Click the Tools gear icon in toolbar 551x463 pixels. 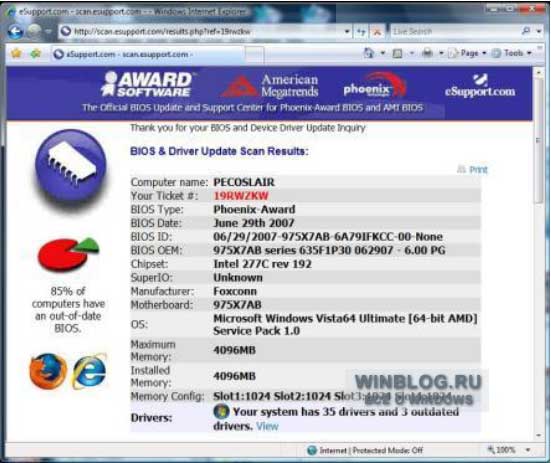[496, 53]
